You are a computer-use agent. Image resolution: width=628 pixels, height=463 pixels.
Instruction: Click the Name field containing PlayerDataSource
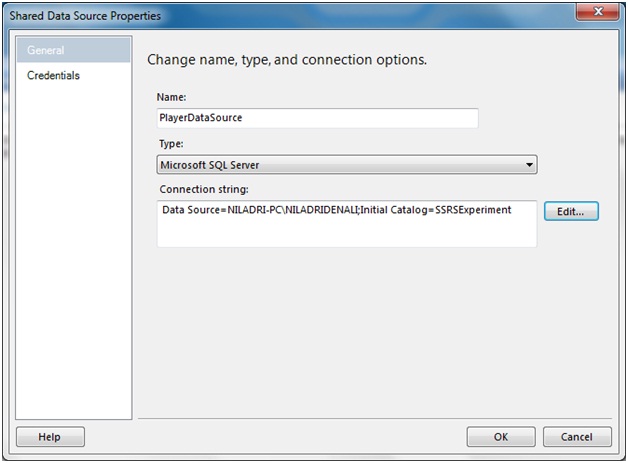(317, 118)
